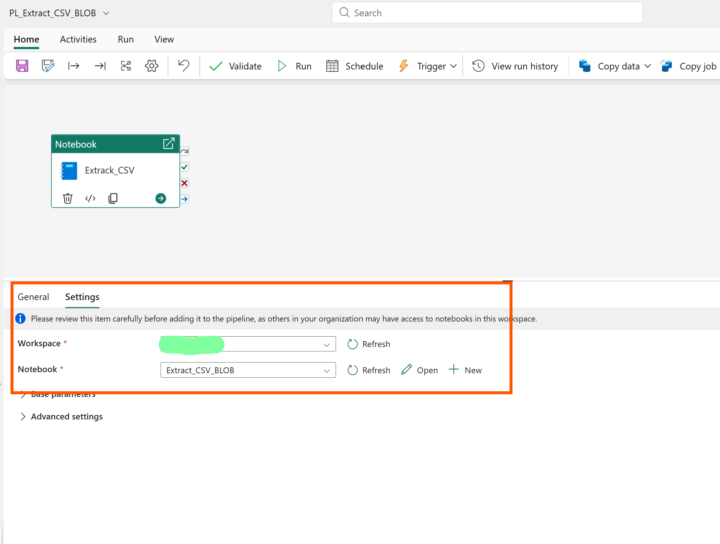Click the info icon in notice banner
This screenshot has height=544, width=720.
[20, 319]
